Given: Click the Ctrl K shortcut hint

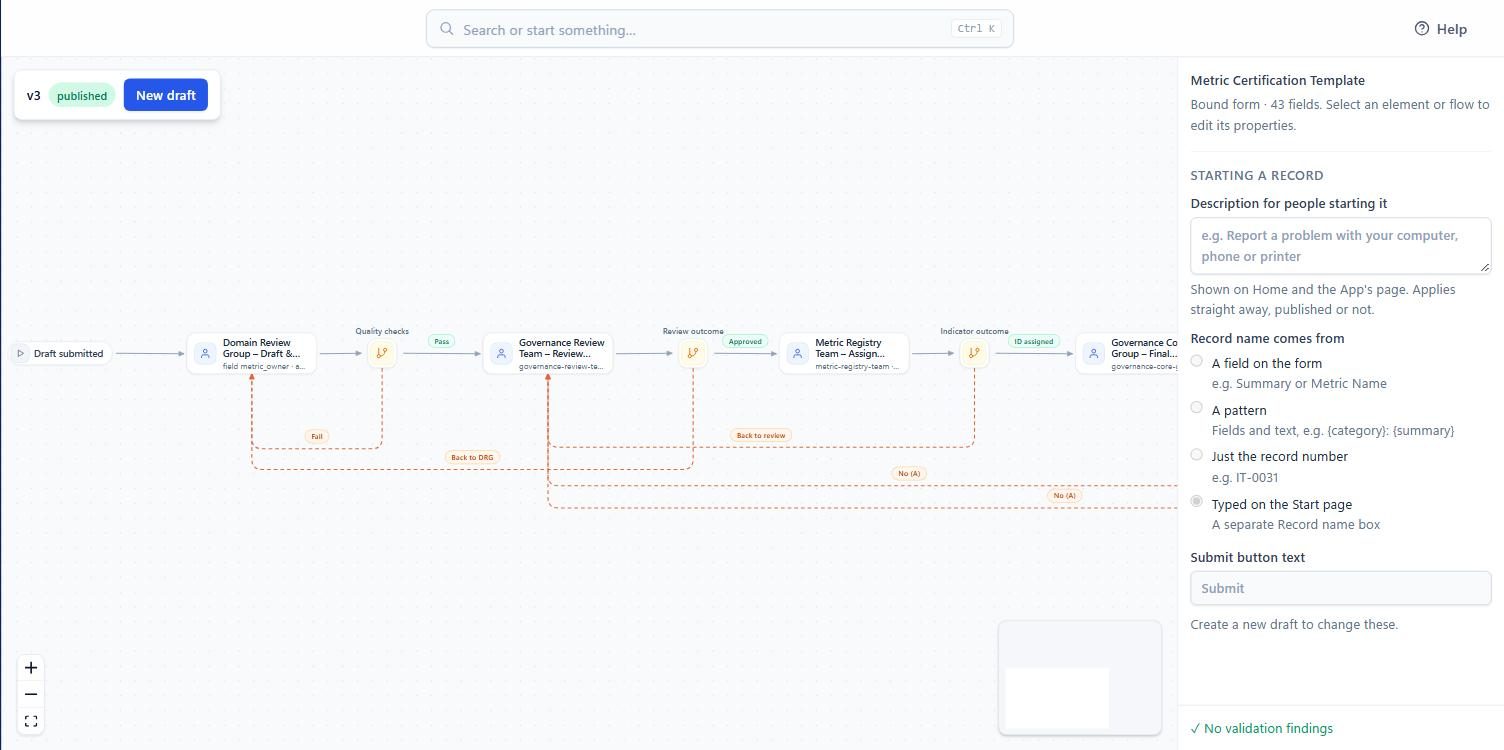Looking at the screenshot, I should click(976, 29).
